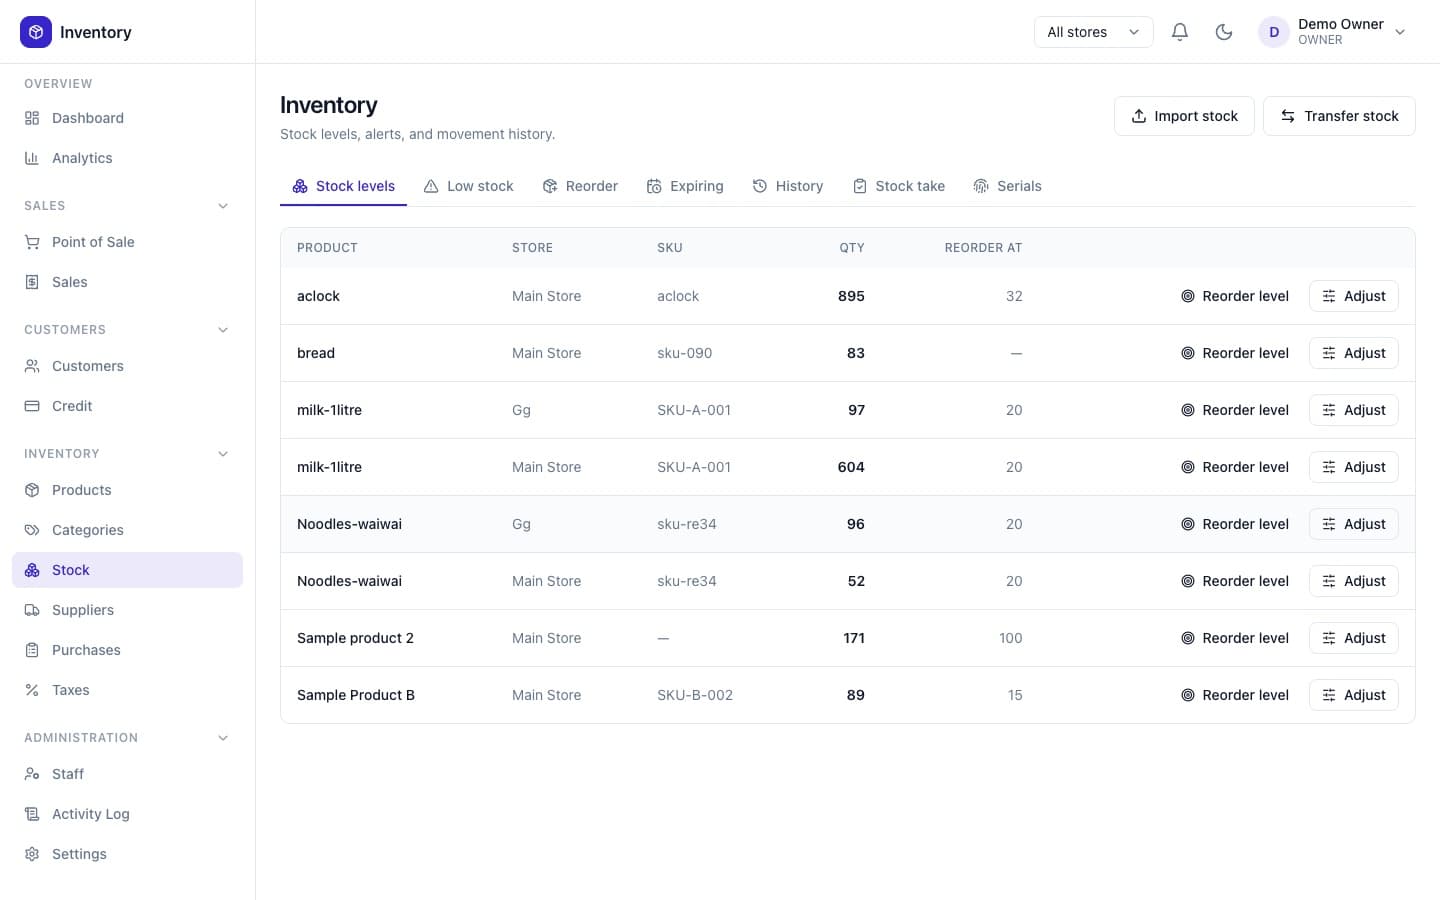Click the Transfer stock button
1440x900 pixels.
click(1339, 116)
